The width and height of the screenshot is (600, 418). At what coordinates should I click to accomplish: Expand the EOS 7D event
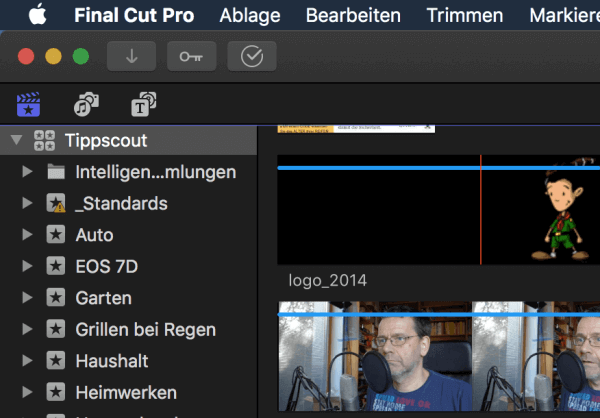27,266
